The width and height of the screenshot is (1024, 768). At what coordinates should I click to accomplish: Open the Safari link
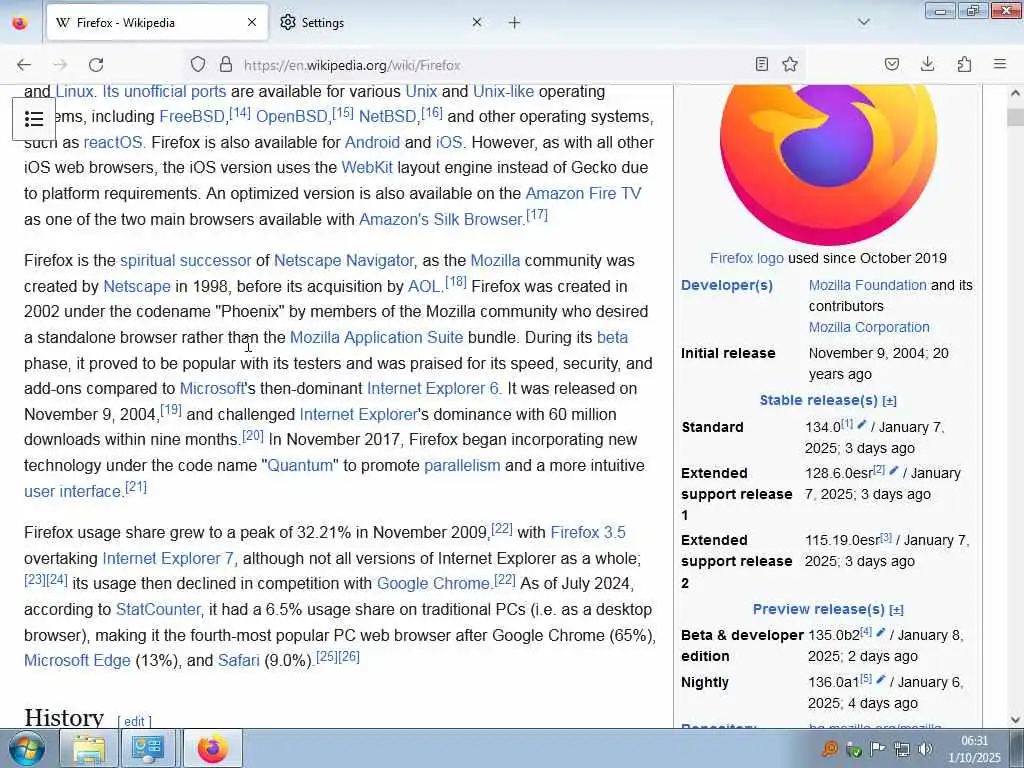click(238, 661)
